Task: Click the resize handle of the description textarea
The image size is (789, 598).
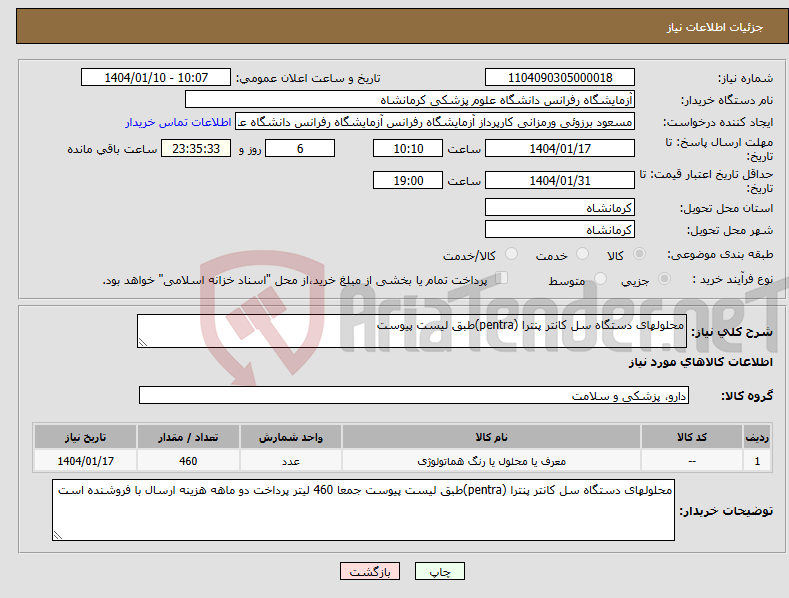Action: coord(143,342)
